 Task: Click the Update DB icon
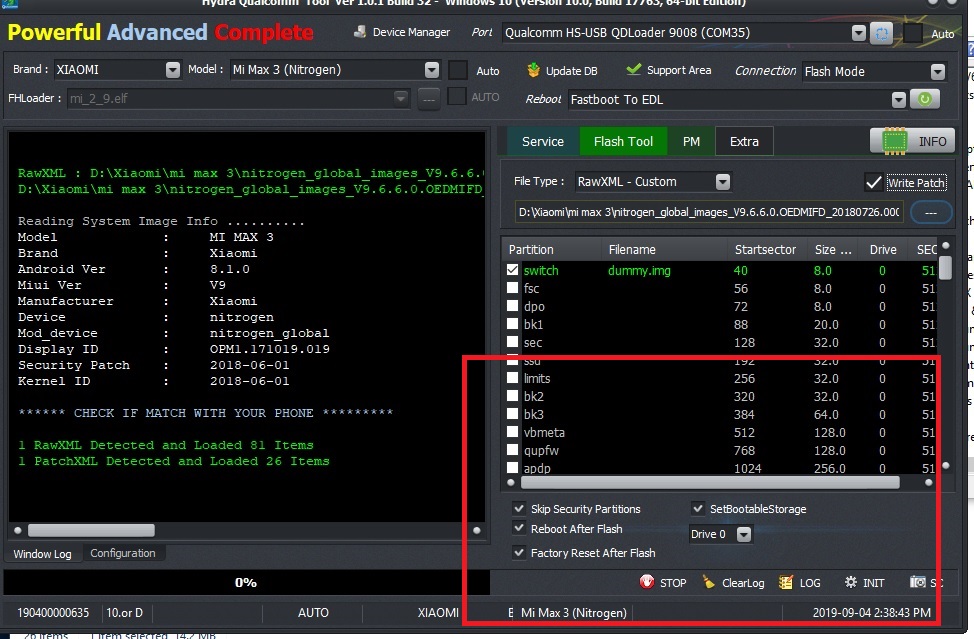tap(533, 70)
